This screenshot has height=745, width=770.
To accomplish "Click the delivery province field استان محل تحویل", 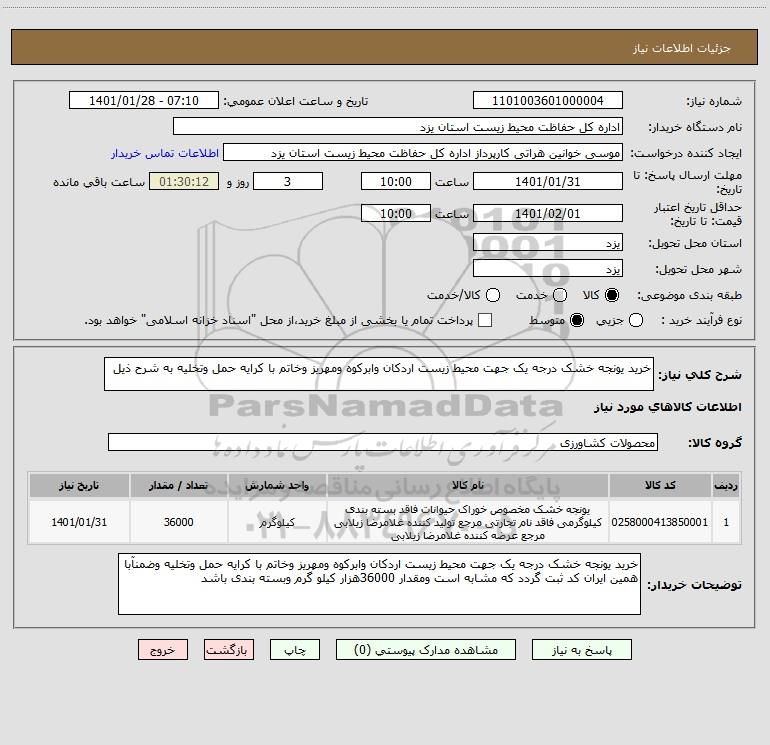I will 548,243.
